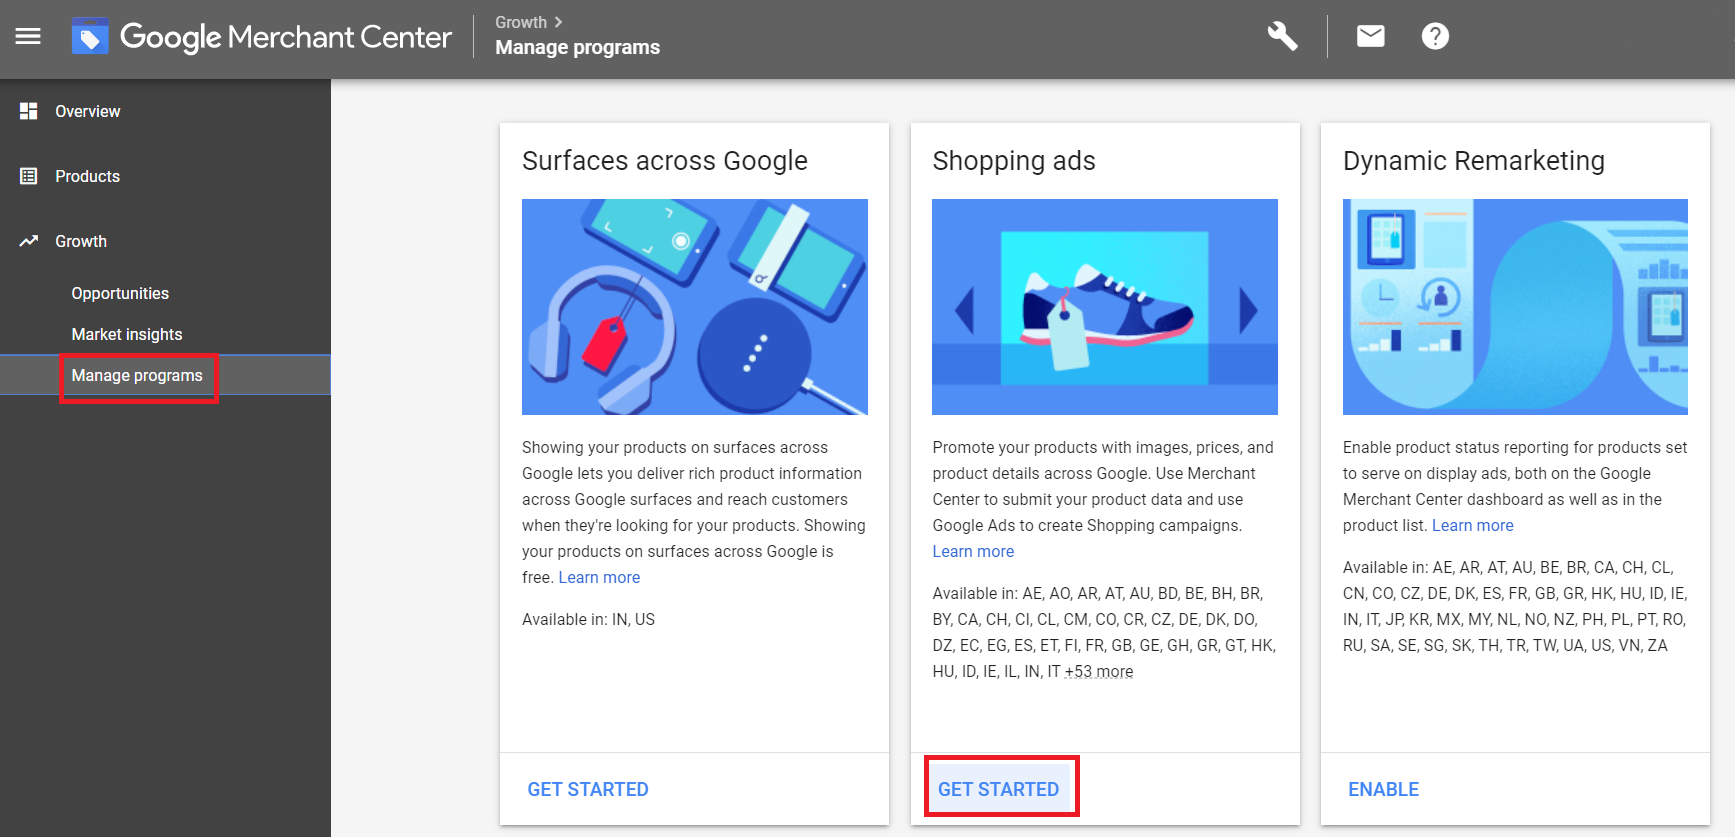Click the Surfaces across Google illustration
Image resolution: width=1735 pixels, height=837 pixels.
tap(695, 307)
